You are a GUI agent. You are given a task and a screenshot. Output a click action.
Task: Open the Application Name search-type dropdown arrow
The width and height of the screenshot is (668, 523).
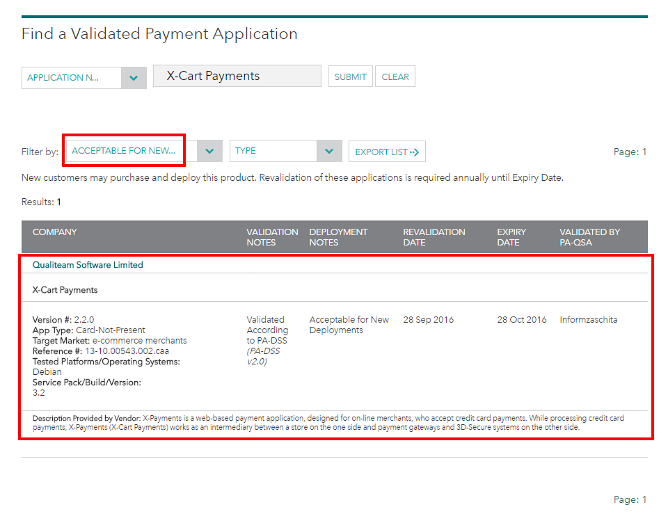(134, 78)
